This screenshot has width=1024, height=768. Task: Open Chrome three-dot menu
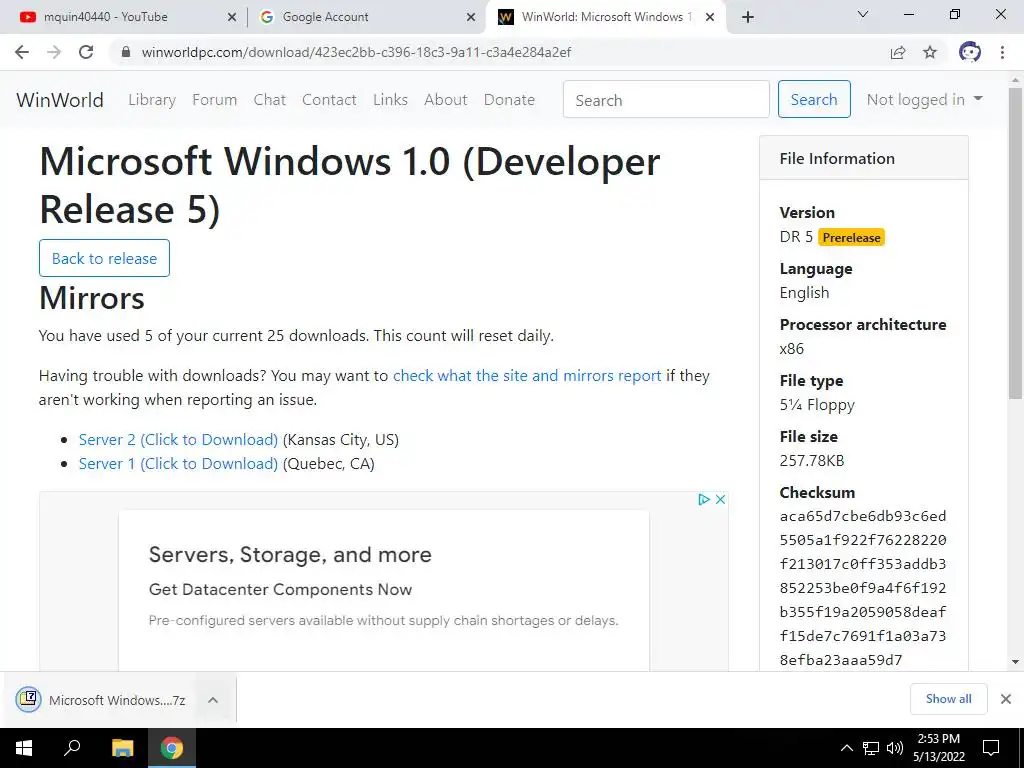tap(1002, 52)
